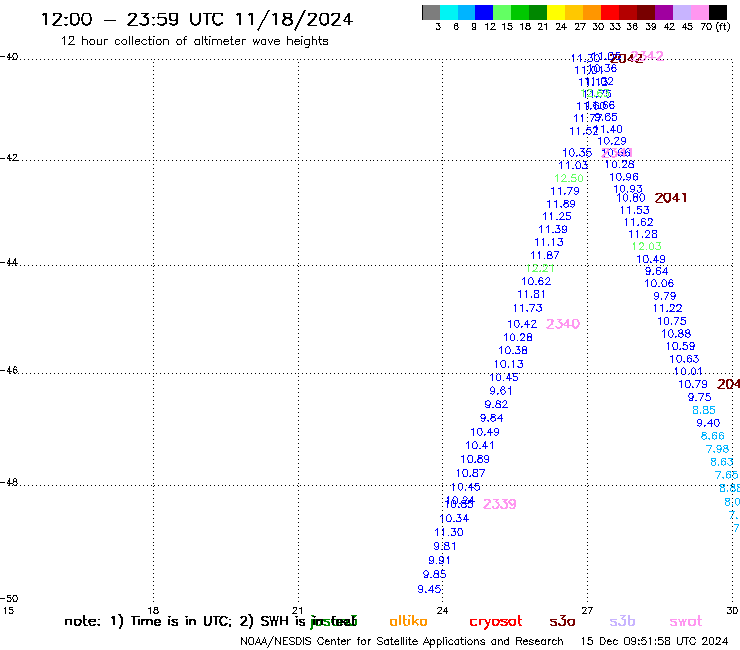The height and width of the screenshot is (650, 740).
Task: Click the gray swatch in the color legend
Action: [431, 12]
